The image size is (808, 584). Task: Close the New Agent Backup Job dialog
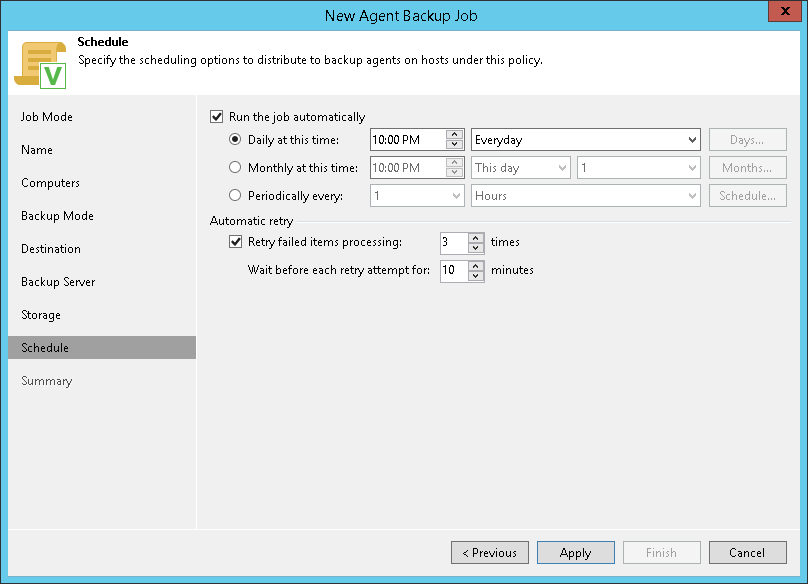[783, 14]
